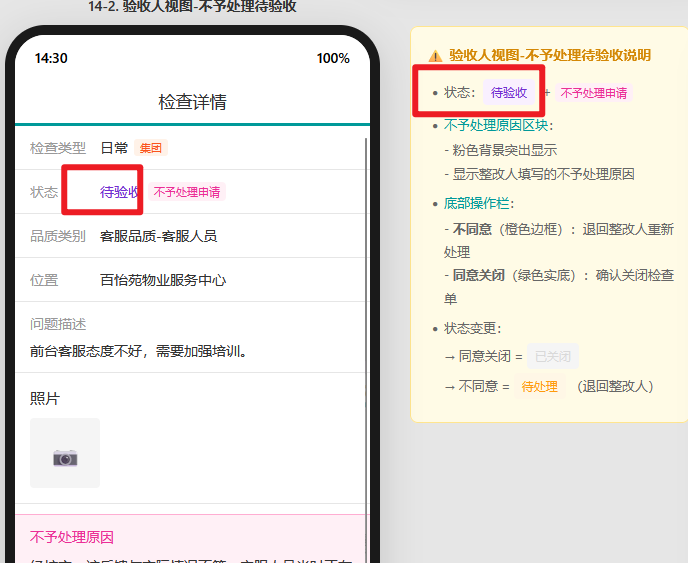
Task: Click the 底部操作栏 heading in notes
Action: pos(477,203)
